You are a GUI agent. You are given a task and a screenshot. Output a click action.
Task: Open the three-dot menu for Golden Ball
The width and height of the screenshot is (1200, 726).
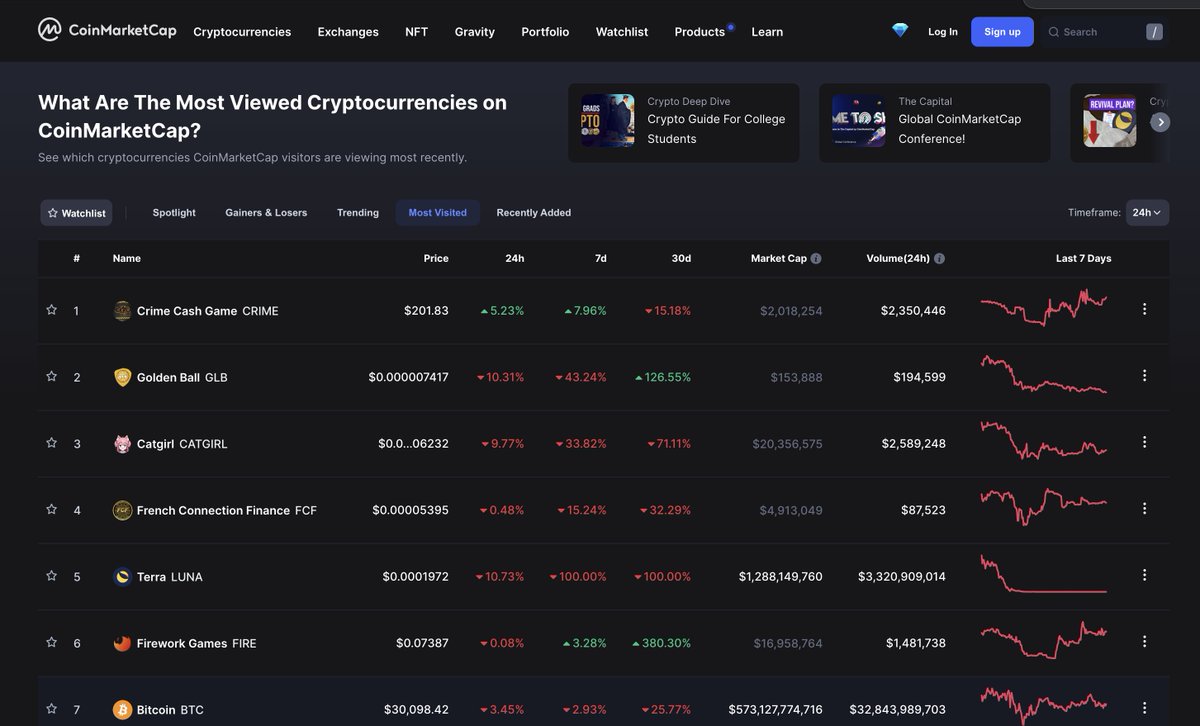[1145, 376]
